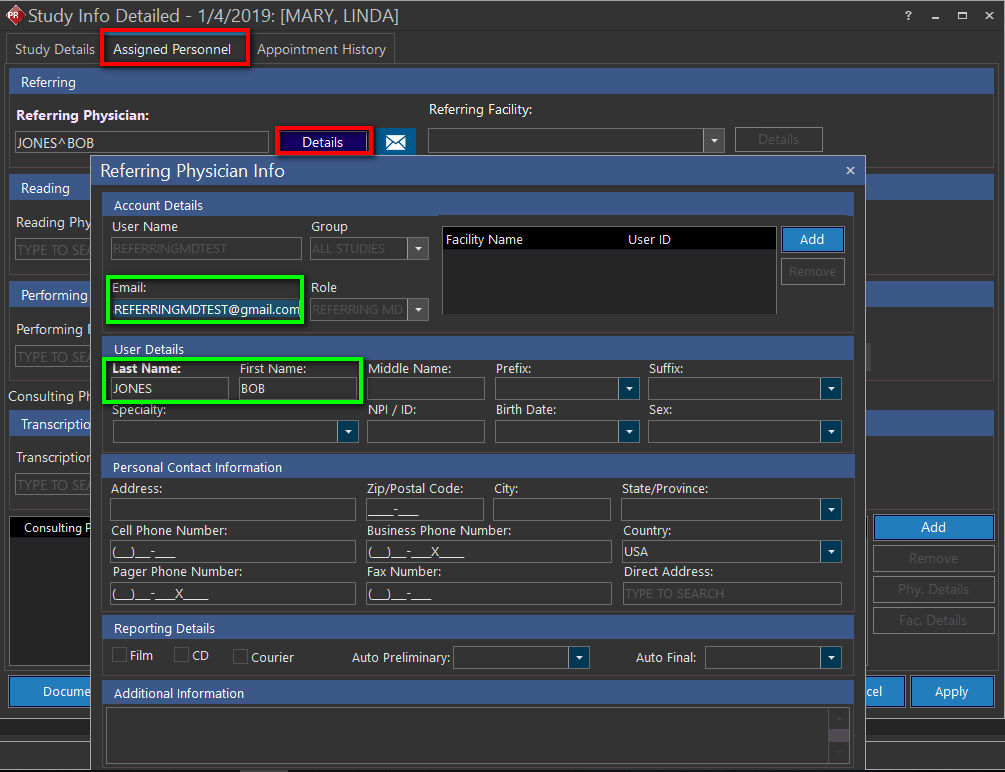Expand the Auto Preliminary dropdown
Image resolution: width=1005 pixels, height=772 pixels.
pos(579,658)
